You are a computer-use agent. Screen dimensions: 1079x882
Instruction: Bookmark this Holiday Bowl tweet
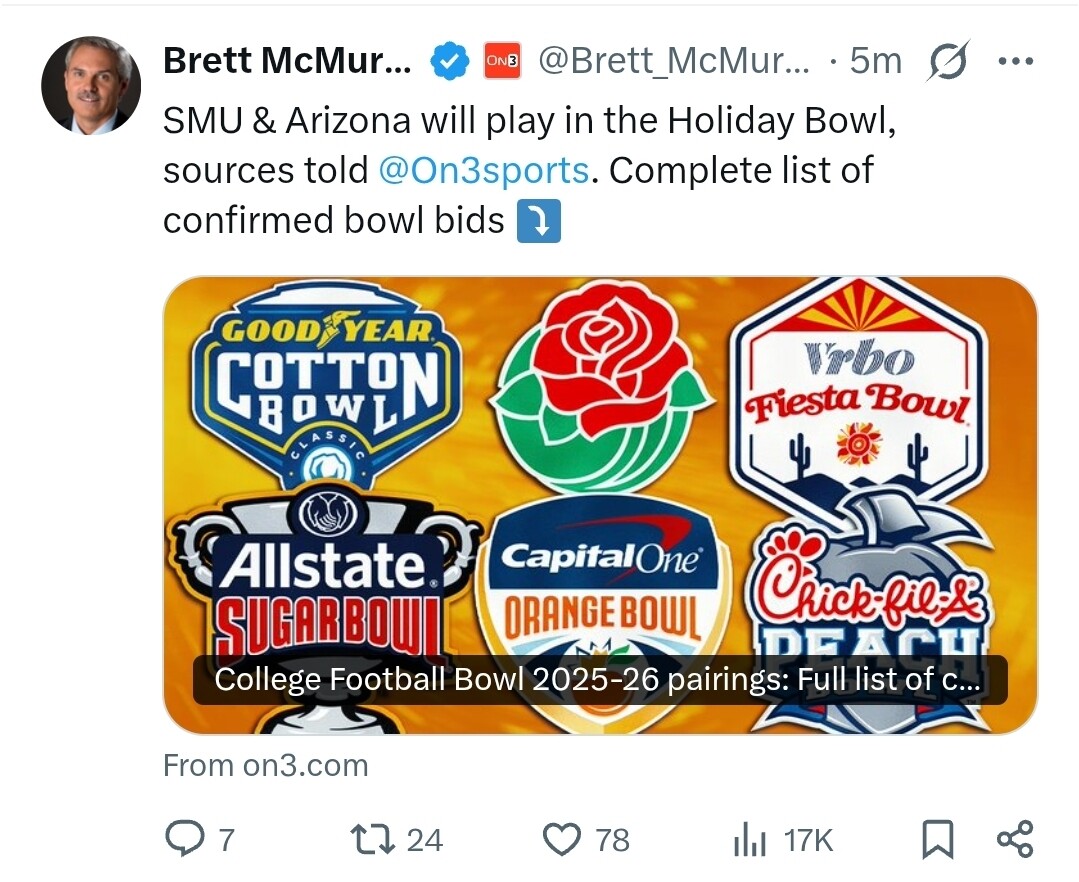(937, 839)
